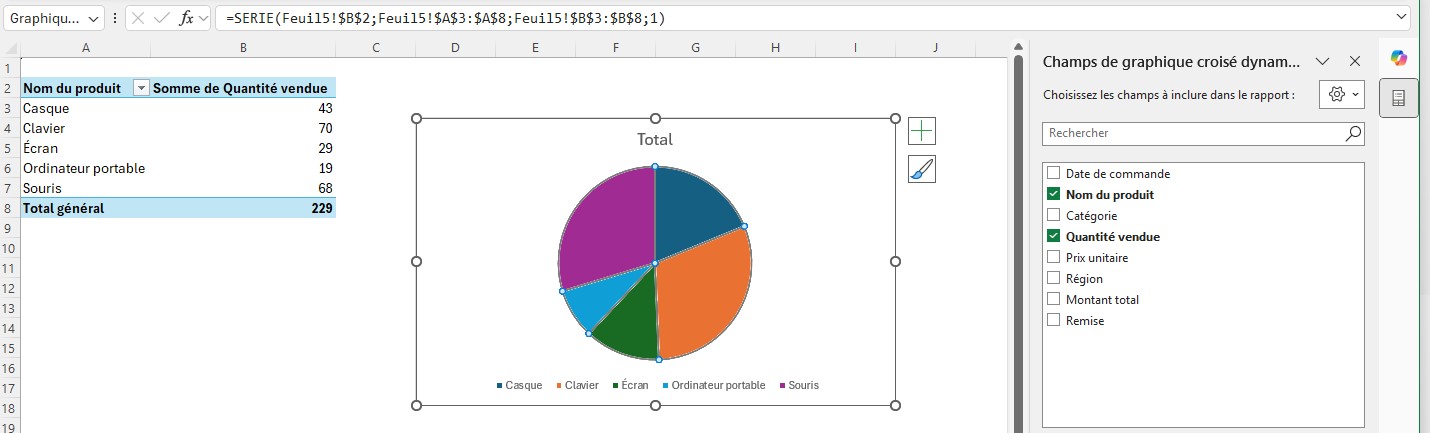Expand the Name Box dropdown

(93, 19)
